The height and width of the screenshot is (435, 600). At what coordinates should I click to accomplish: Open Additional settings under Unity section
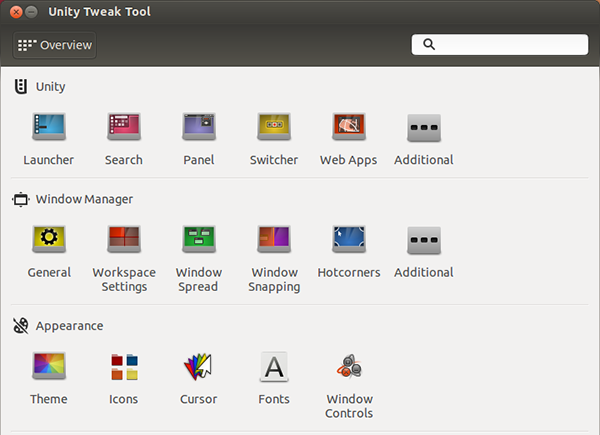pyautogui.click(x=424, y=128)
